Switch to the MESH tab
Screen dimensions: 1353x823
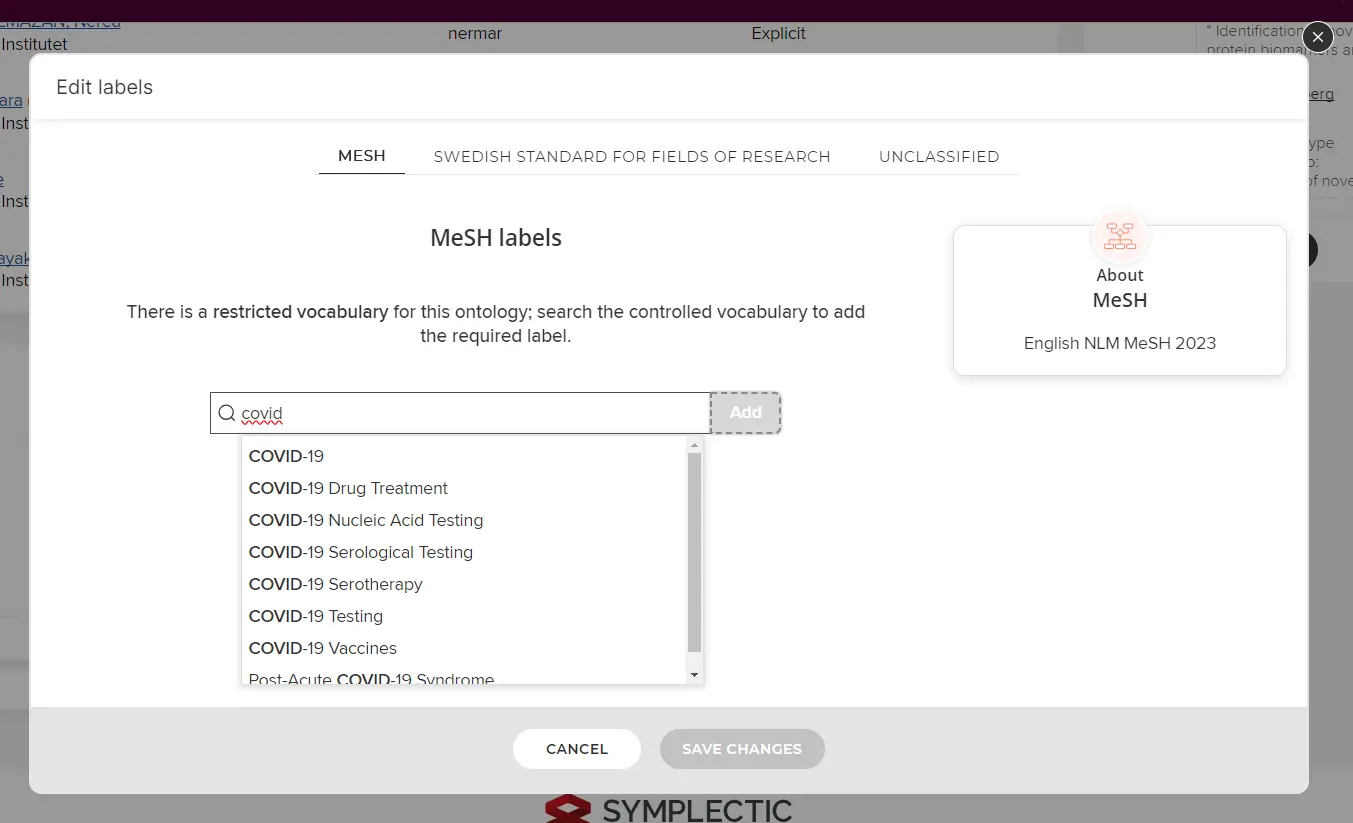362,156
